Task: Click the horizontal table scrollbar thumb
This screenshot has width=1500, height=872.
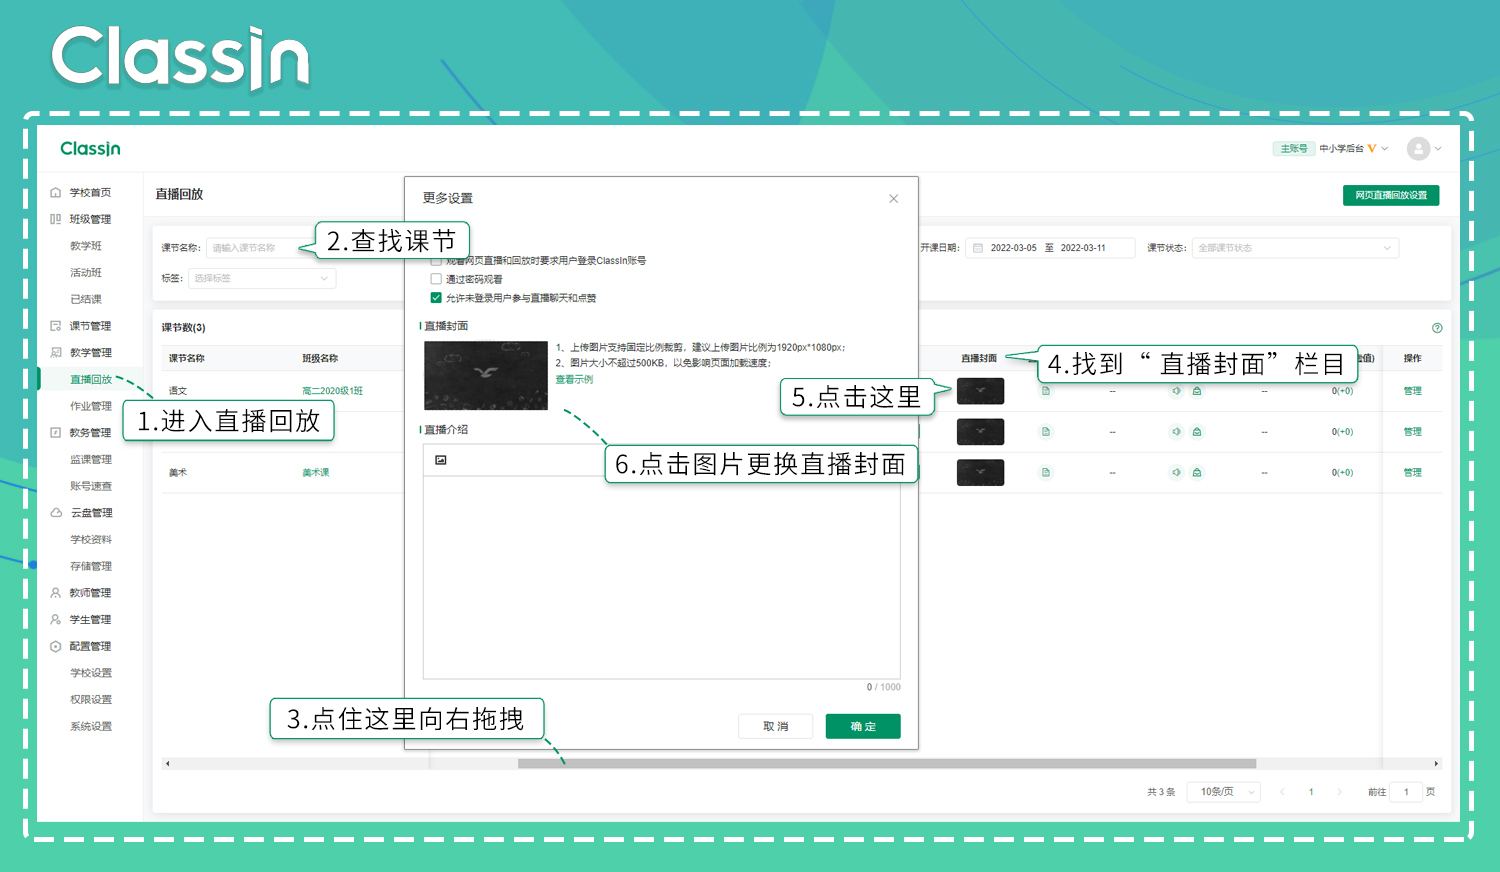Action: click(x=886, y=764)
